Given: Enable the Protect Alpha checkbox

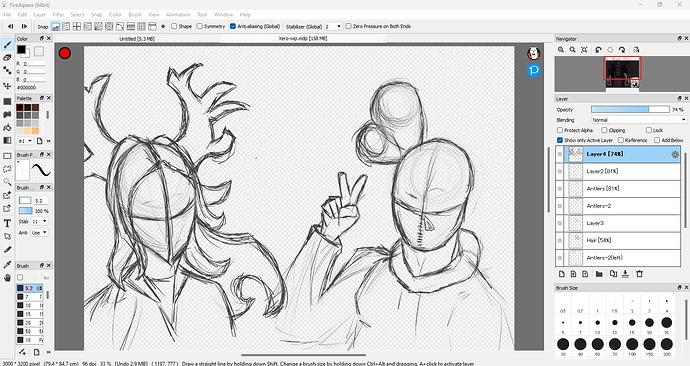Looking at the screenshot, I should [560, 130].
